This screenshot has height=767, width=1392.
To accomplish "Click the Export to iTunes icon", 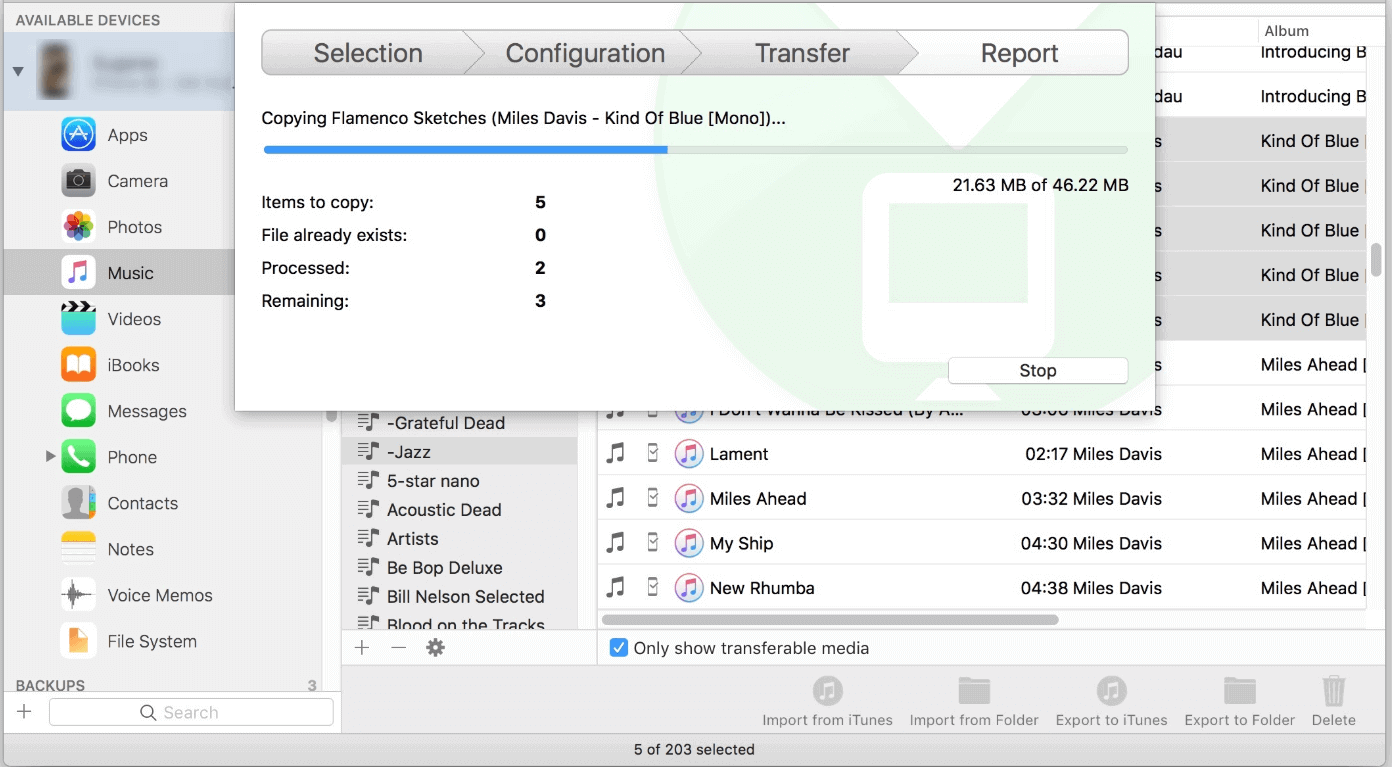I will tap(1111, 691).
